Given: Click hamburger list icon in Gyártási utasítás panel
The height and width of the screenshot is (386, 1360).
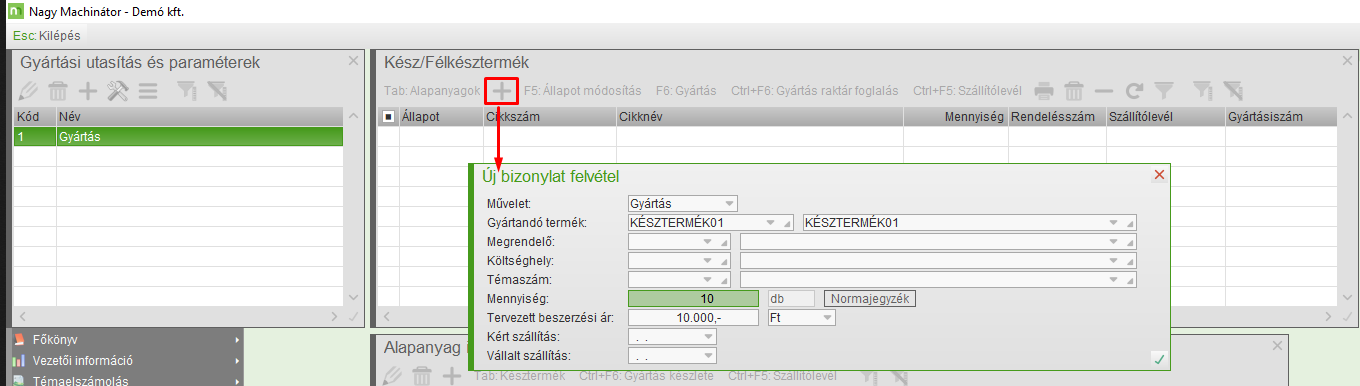Looking at the screenshot, I should click(148, 91).
